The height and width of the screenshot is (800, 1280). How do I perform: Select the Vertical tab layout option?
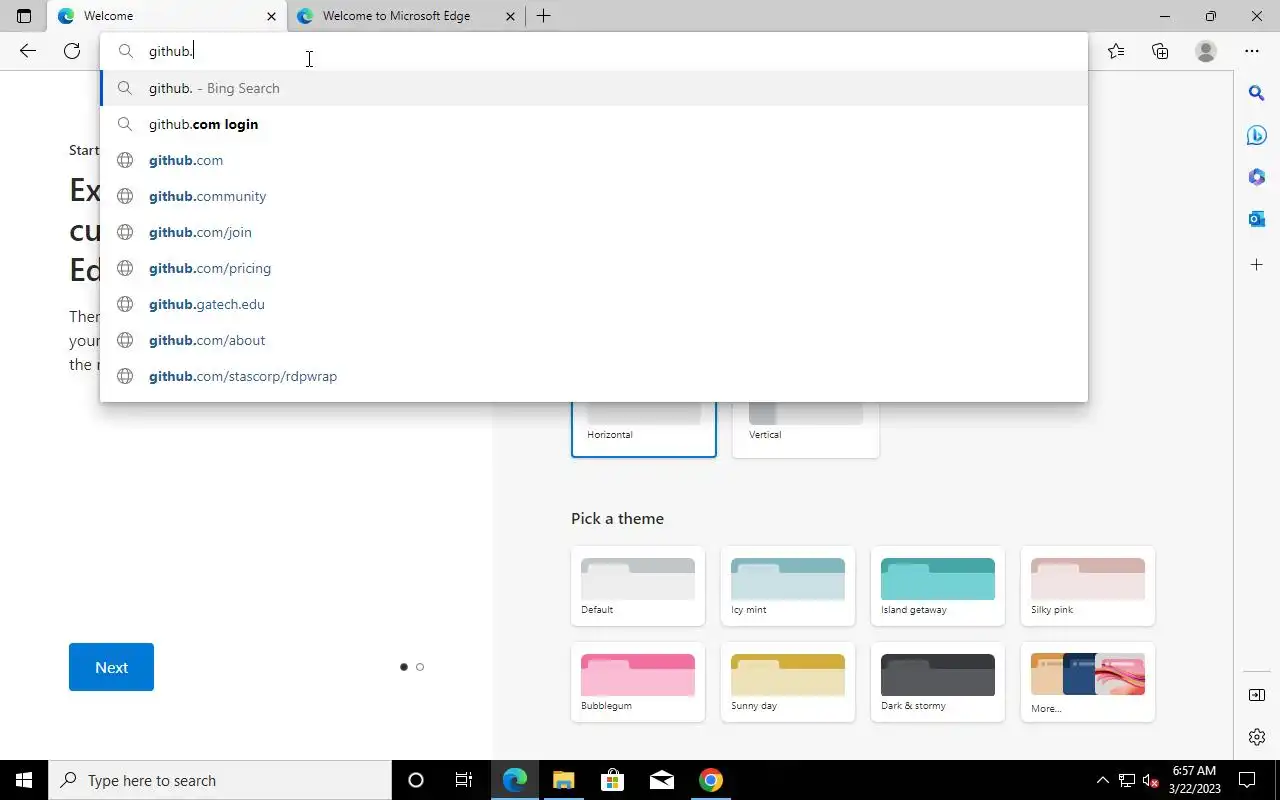click(x=806, y=428)
